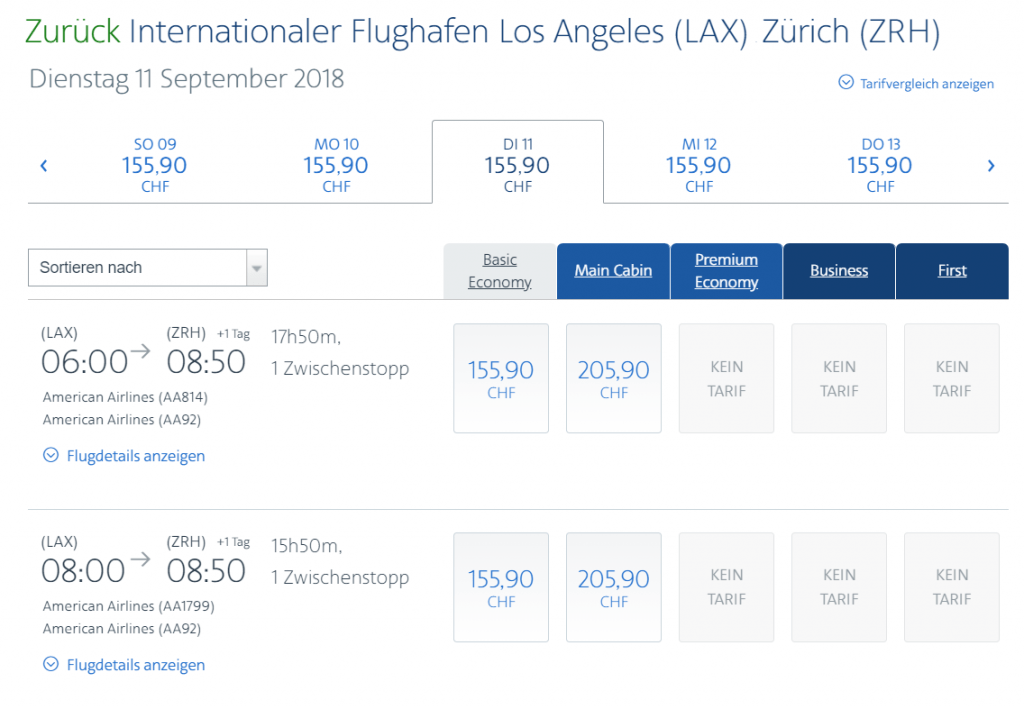
Task: Choose 155,90 CHF Basic Economy for 06:00 flight
Action: tap(501, 379)
